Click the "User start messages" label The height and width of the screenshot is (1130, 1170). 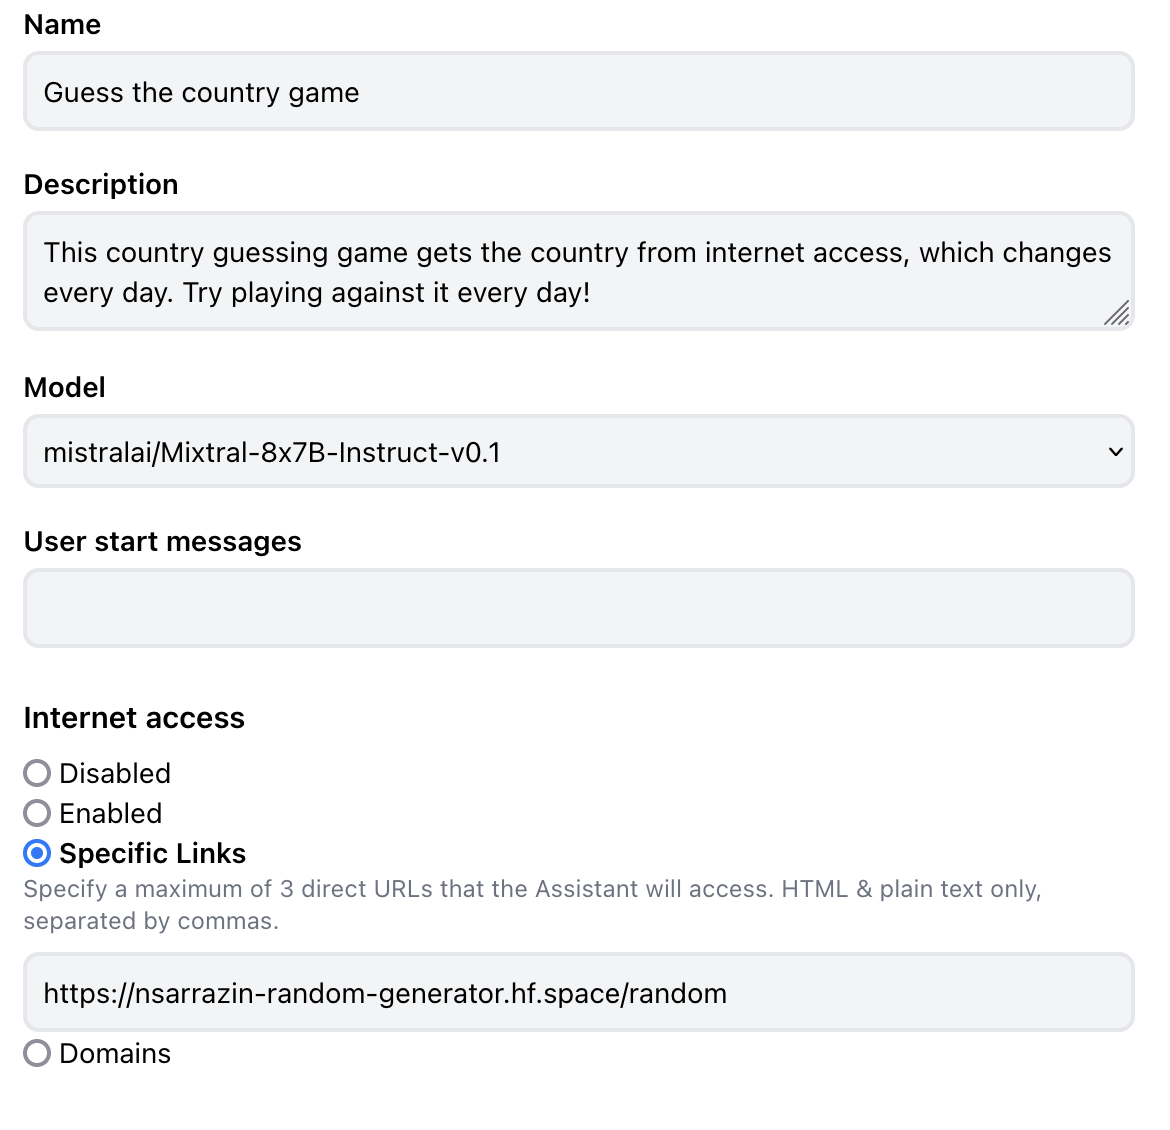click(x=163, y=542)
